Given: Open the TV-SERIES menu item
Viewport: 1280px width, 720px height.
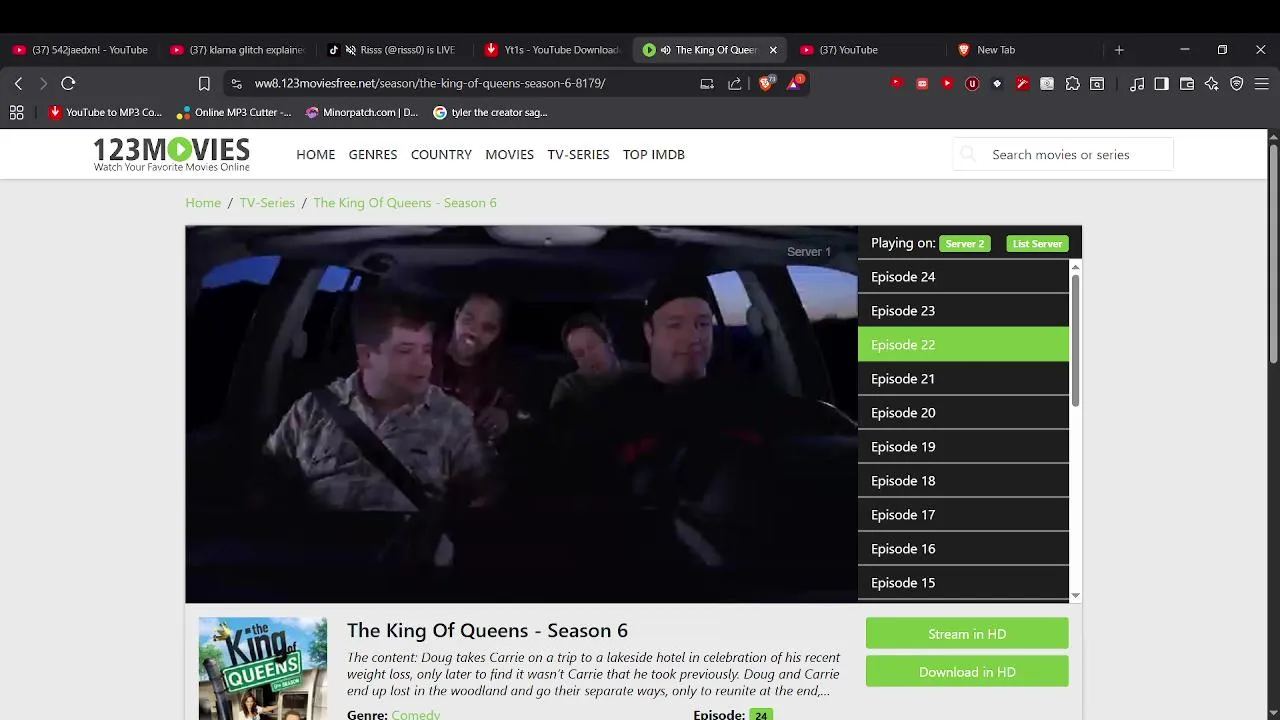Looking at the screenshot, I should point(578,155).
